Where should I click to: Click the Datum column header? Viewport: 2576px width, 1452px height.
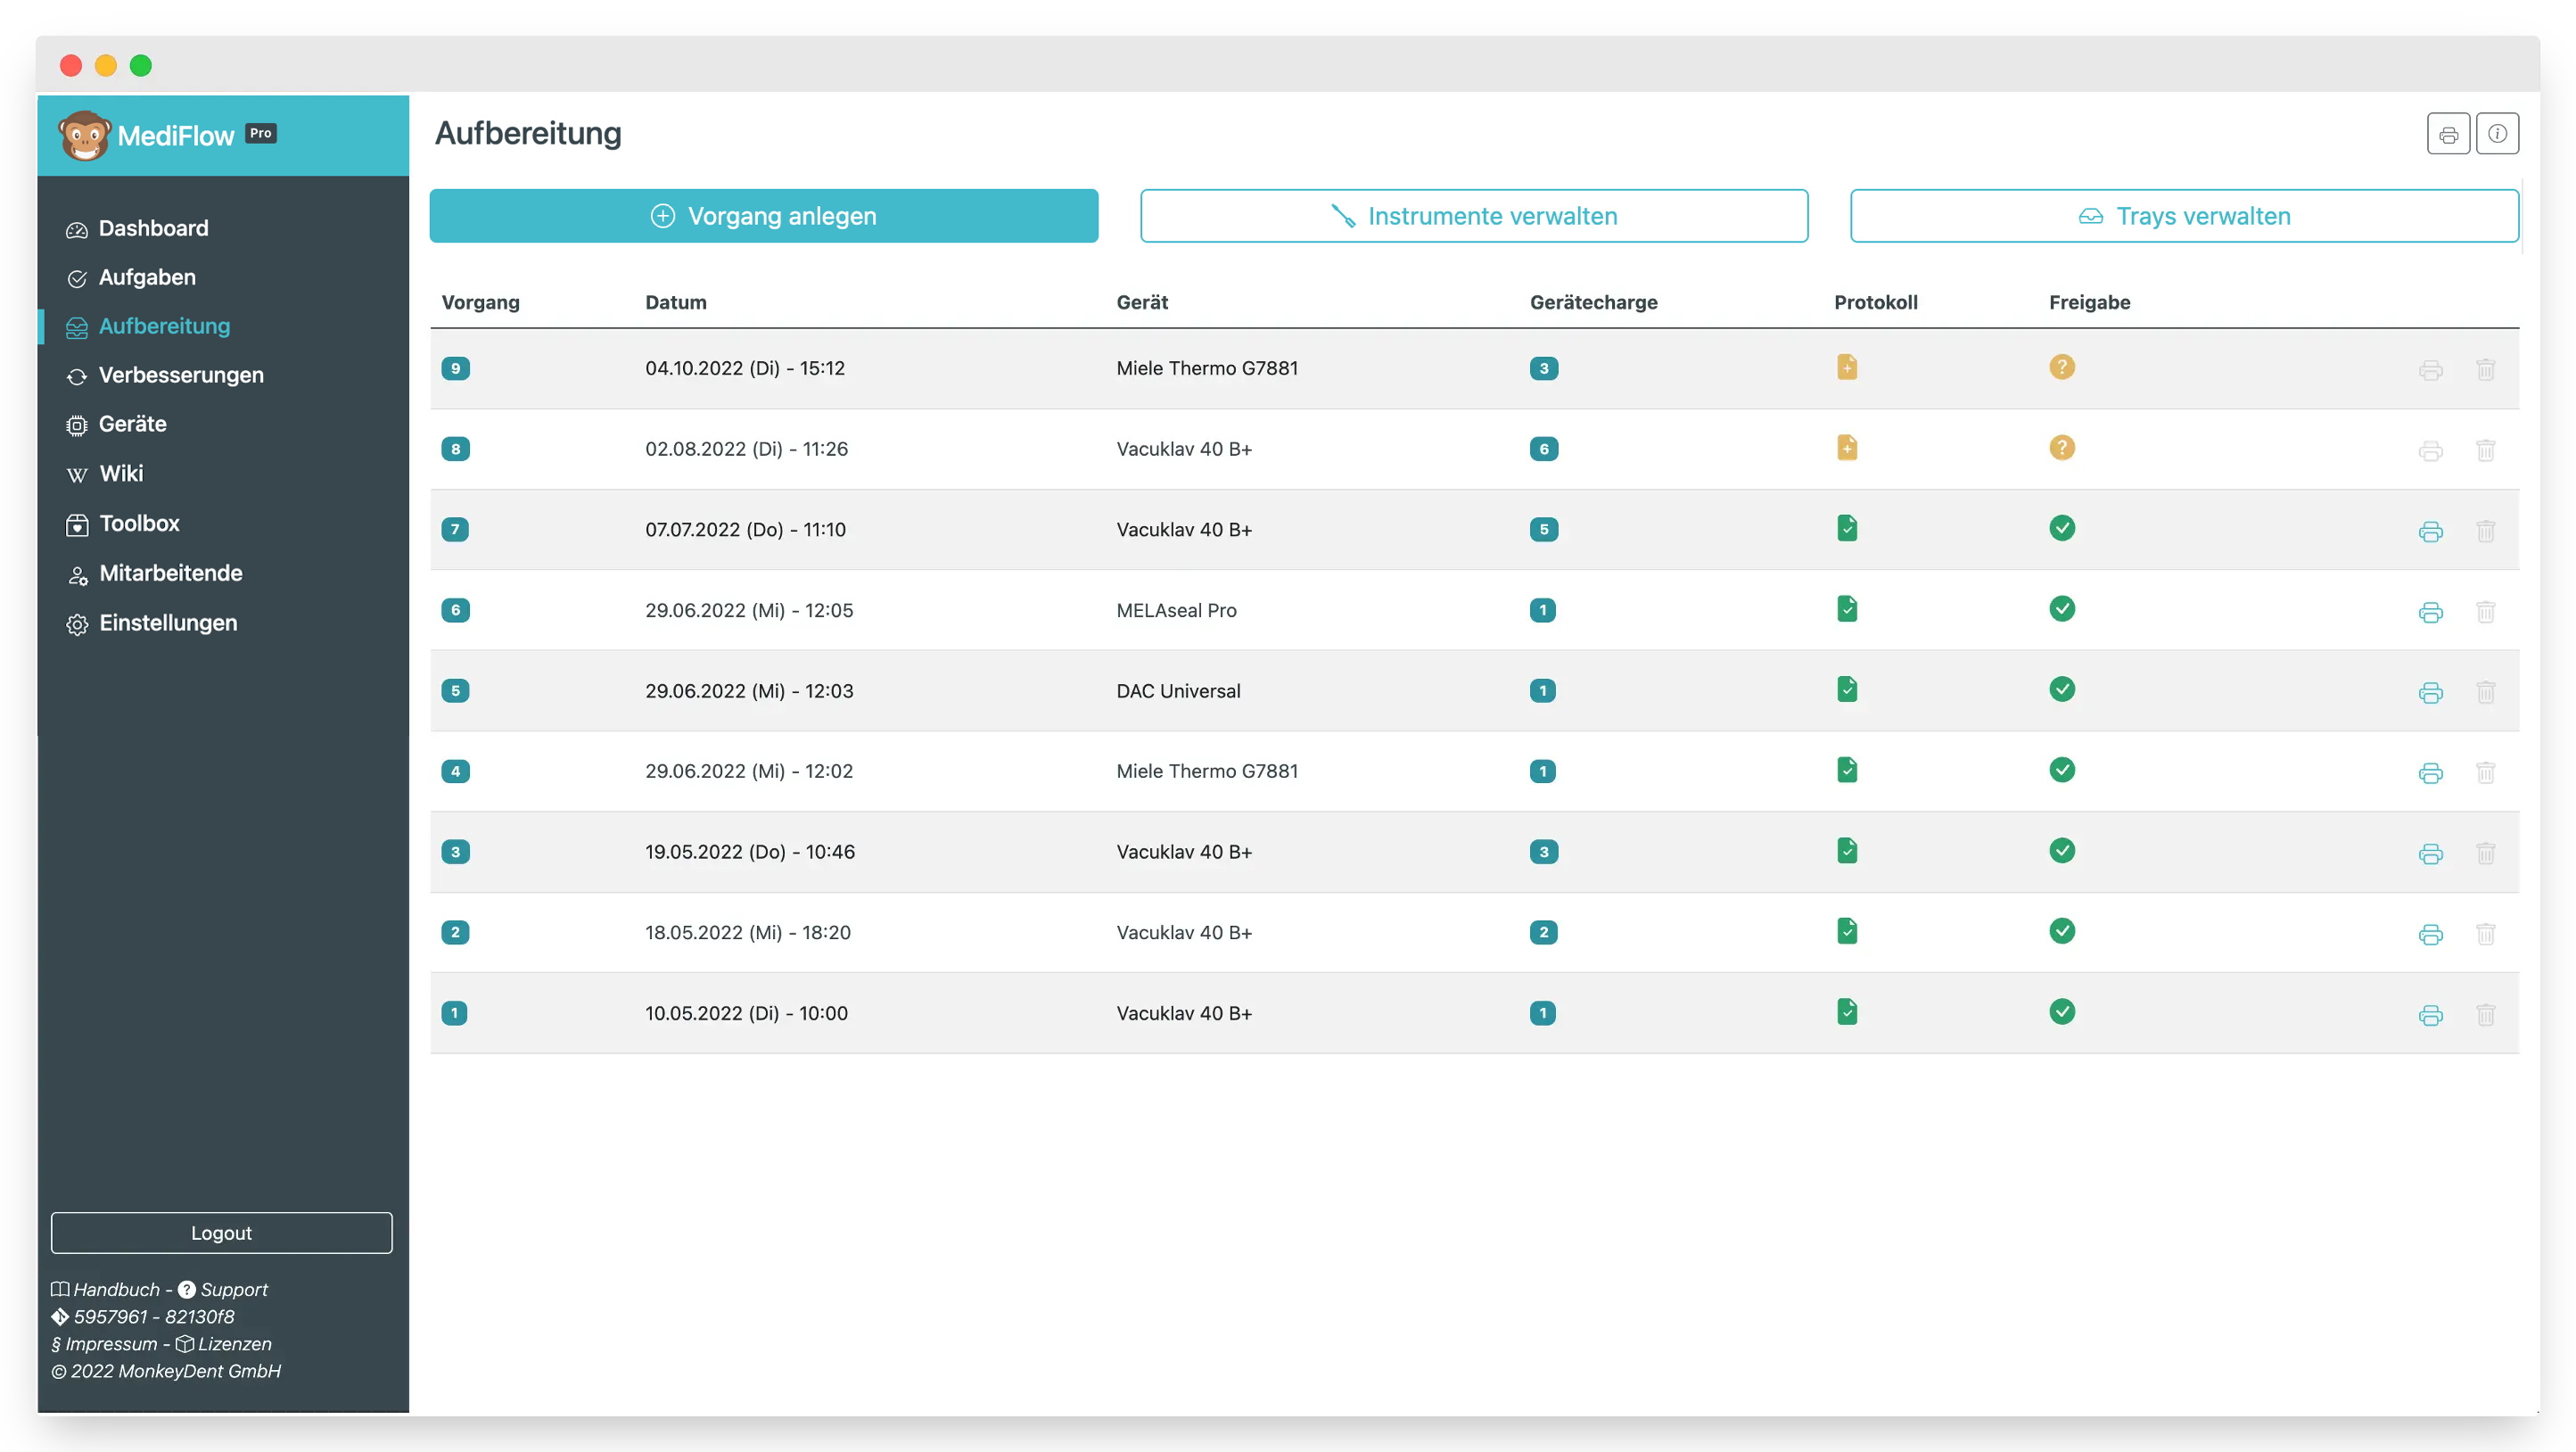(x=676, y=302)
